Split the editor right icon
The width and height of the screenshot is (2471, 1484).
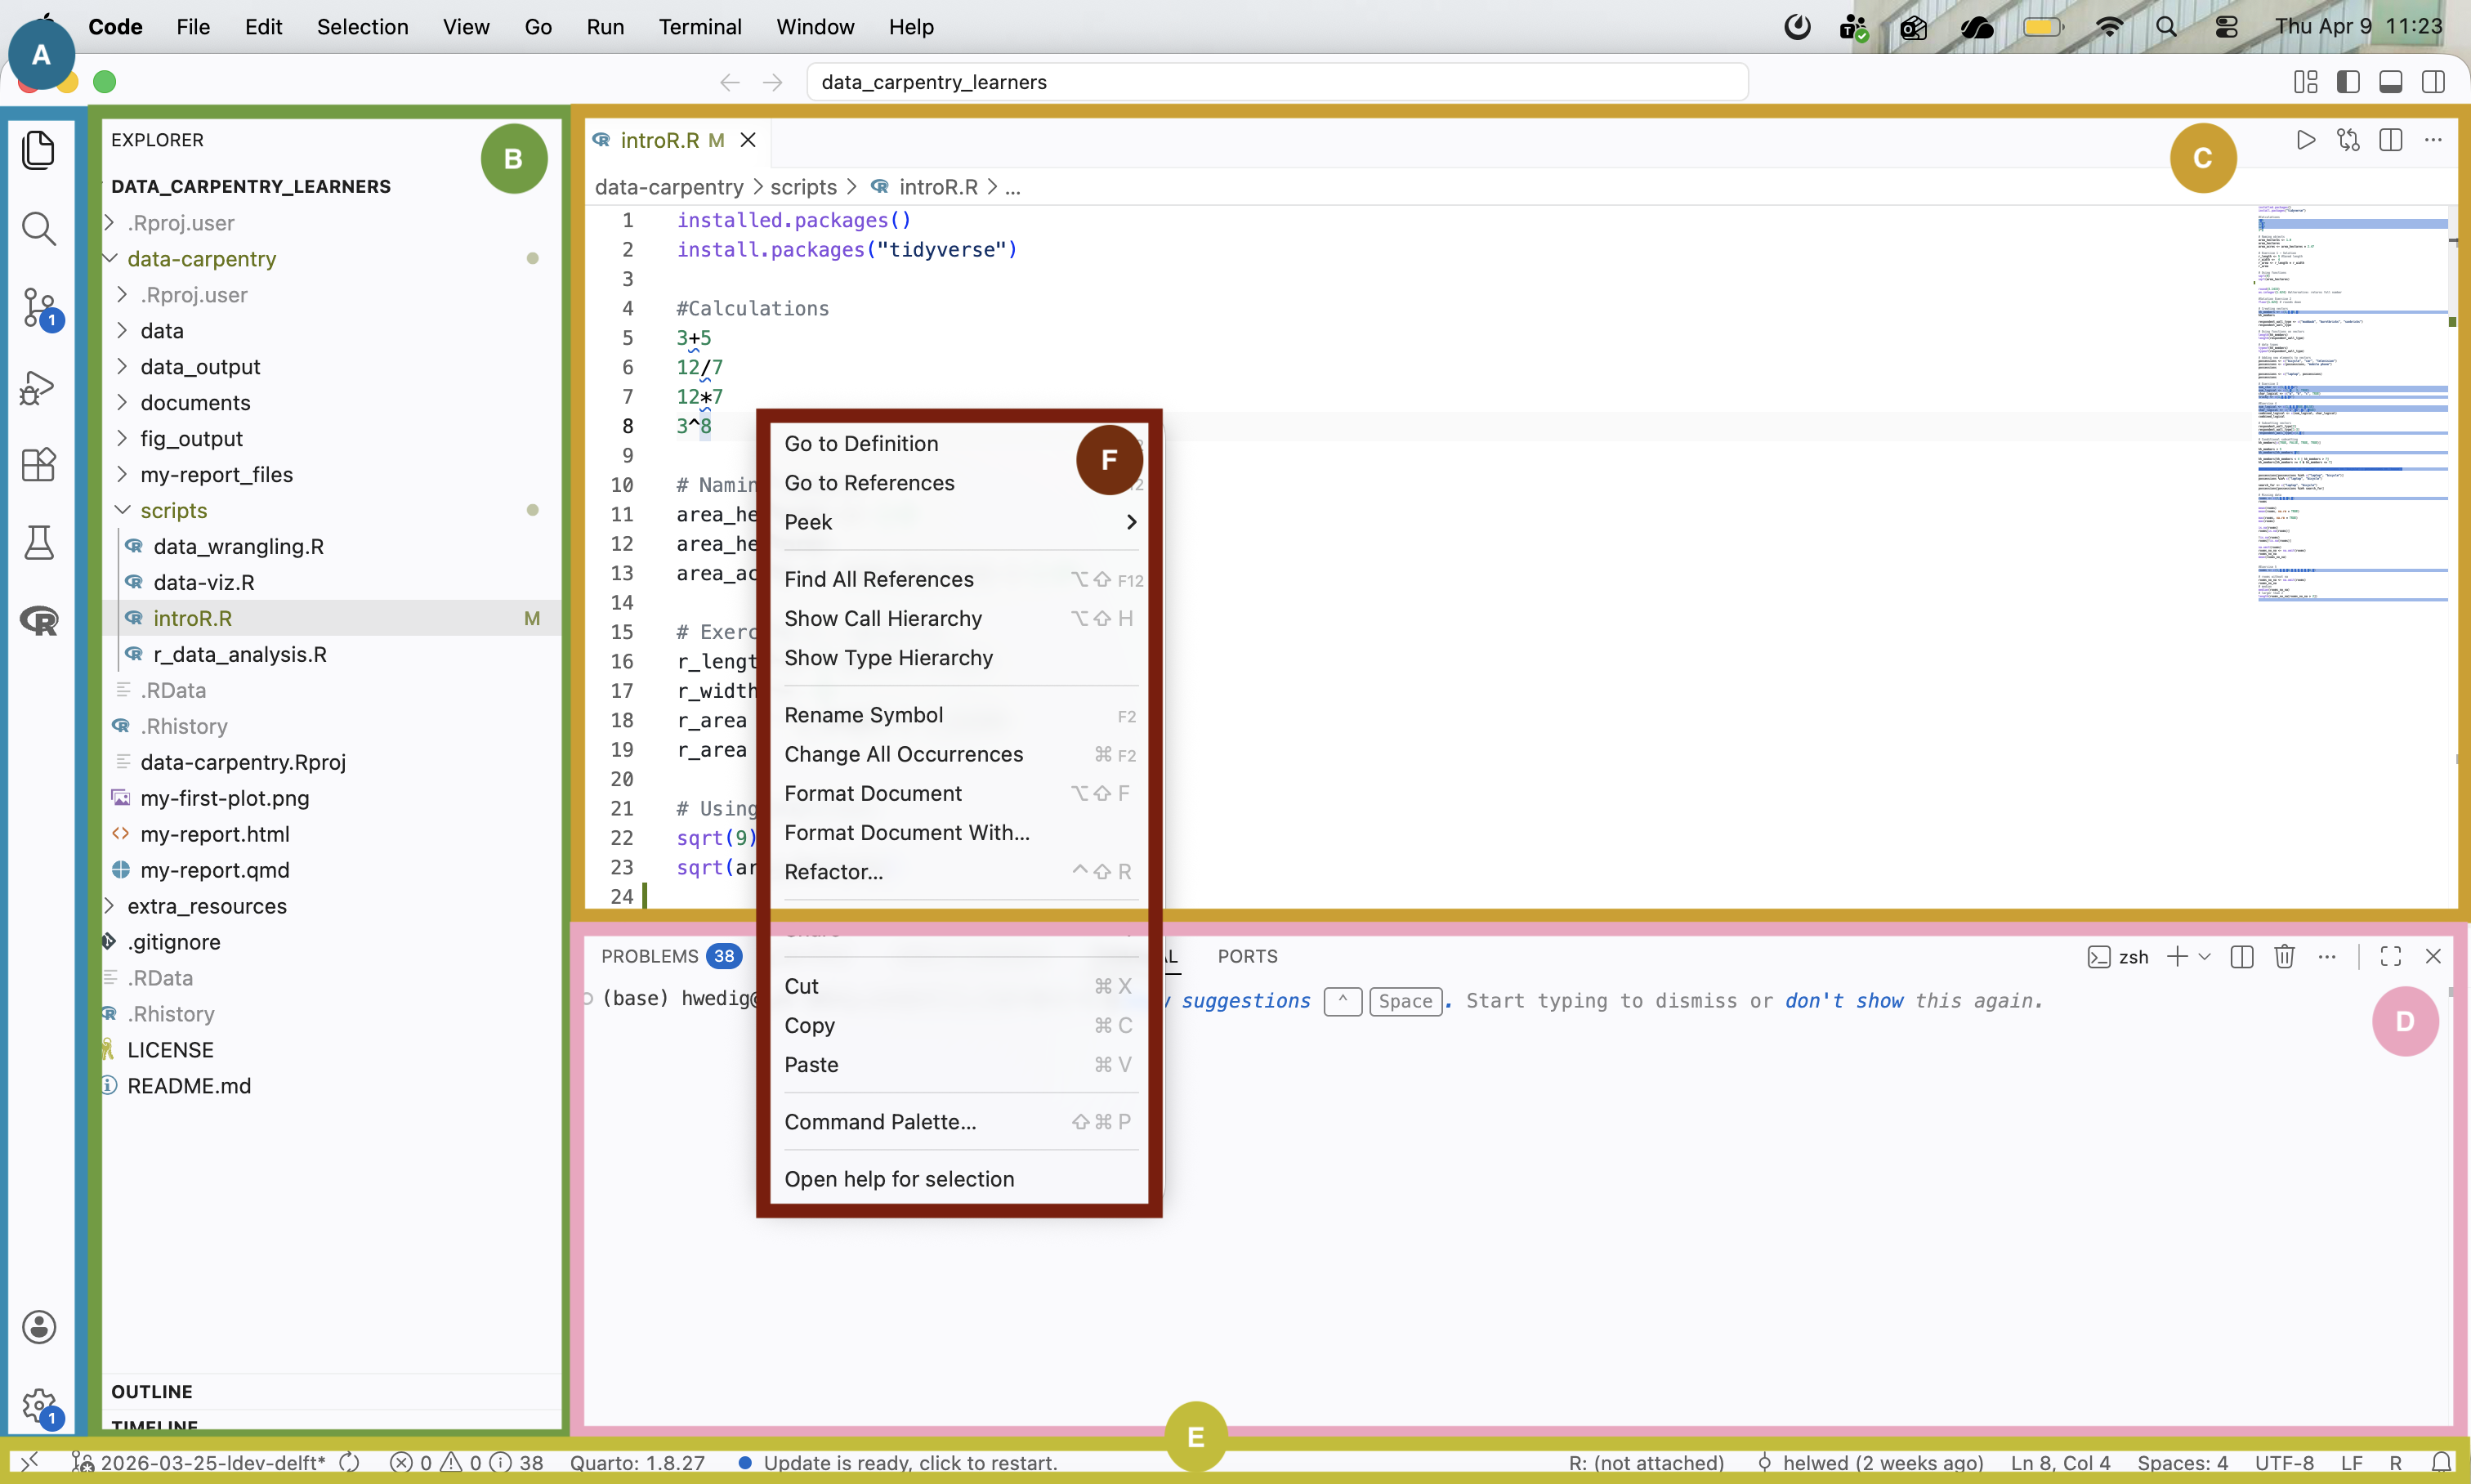pyautogui.click(x=2391, y=140)
